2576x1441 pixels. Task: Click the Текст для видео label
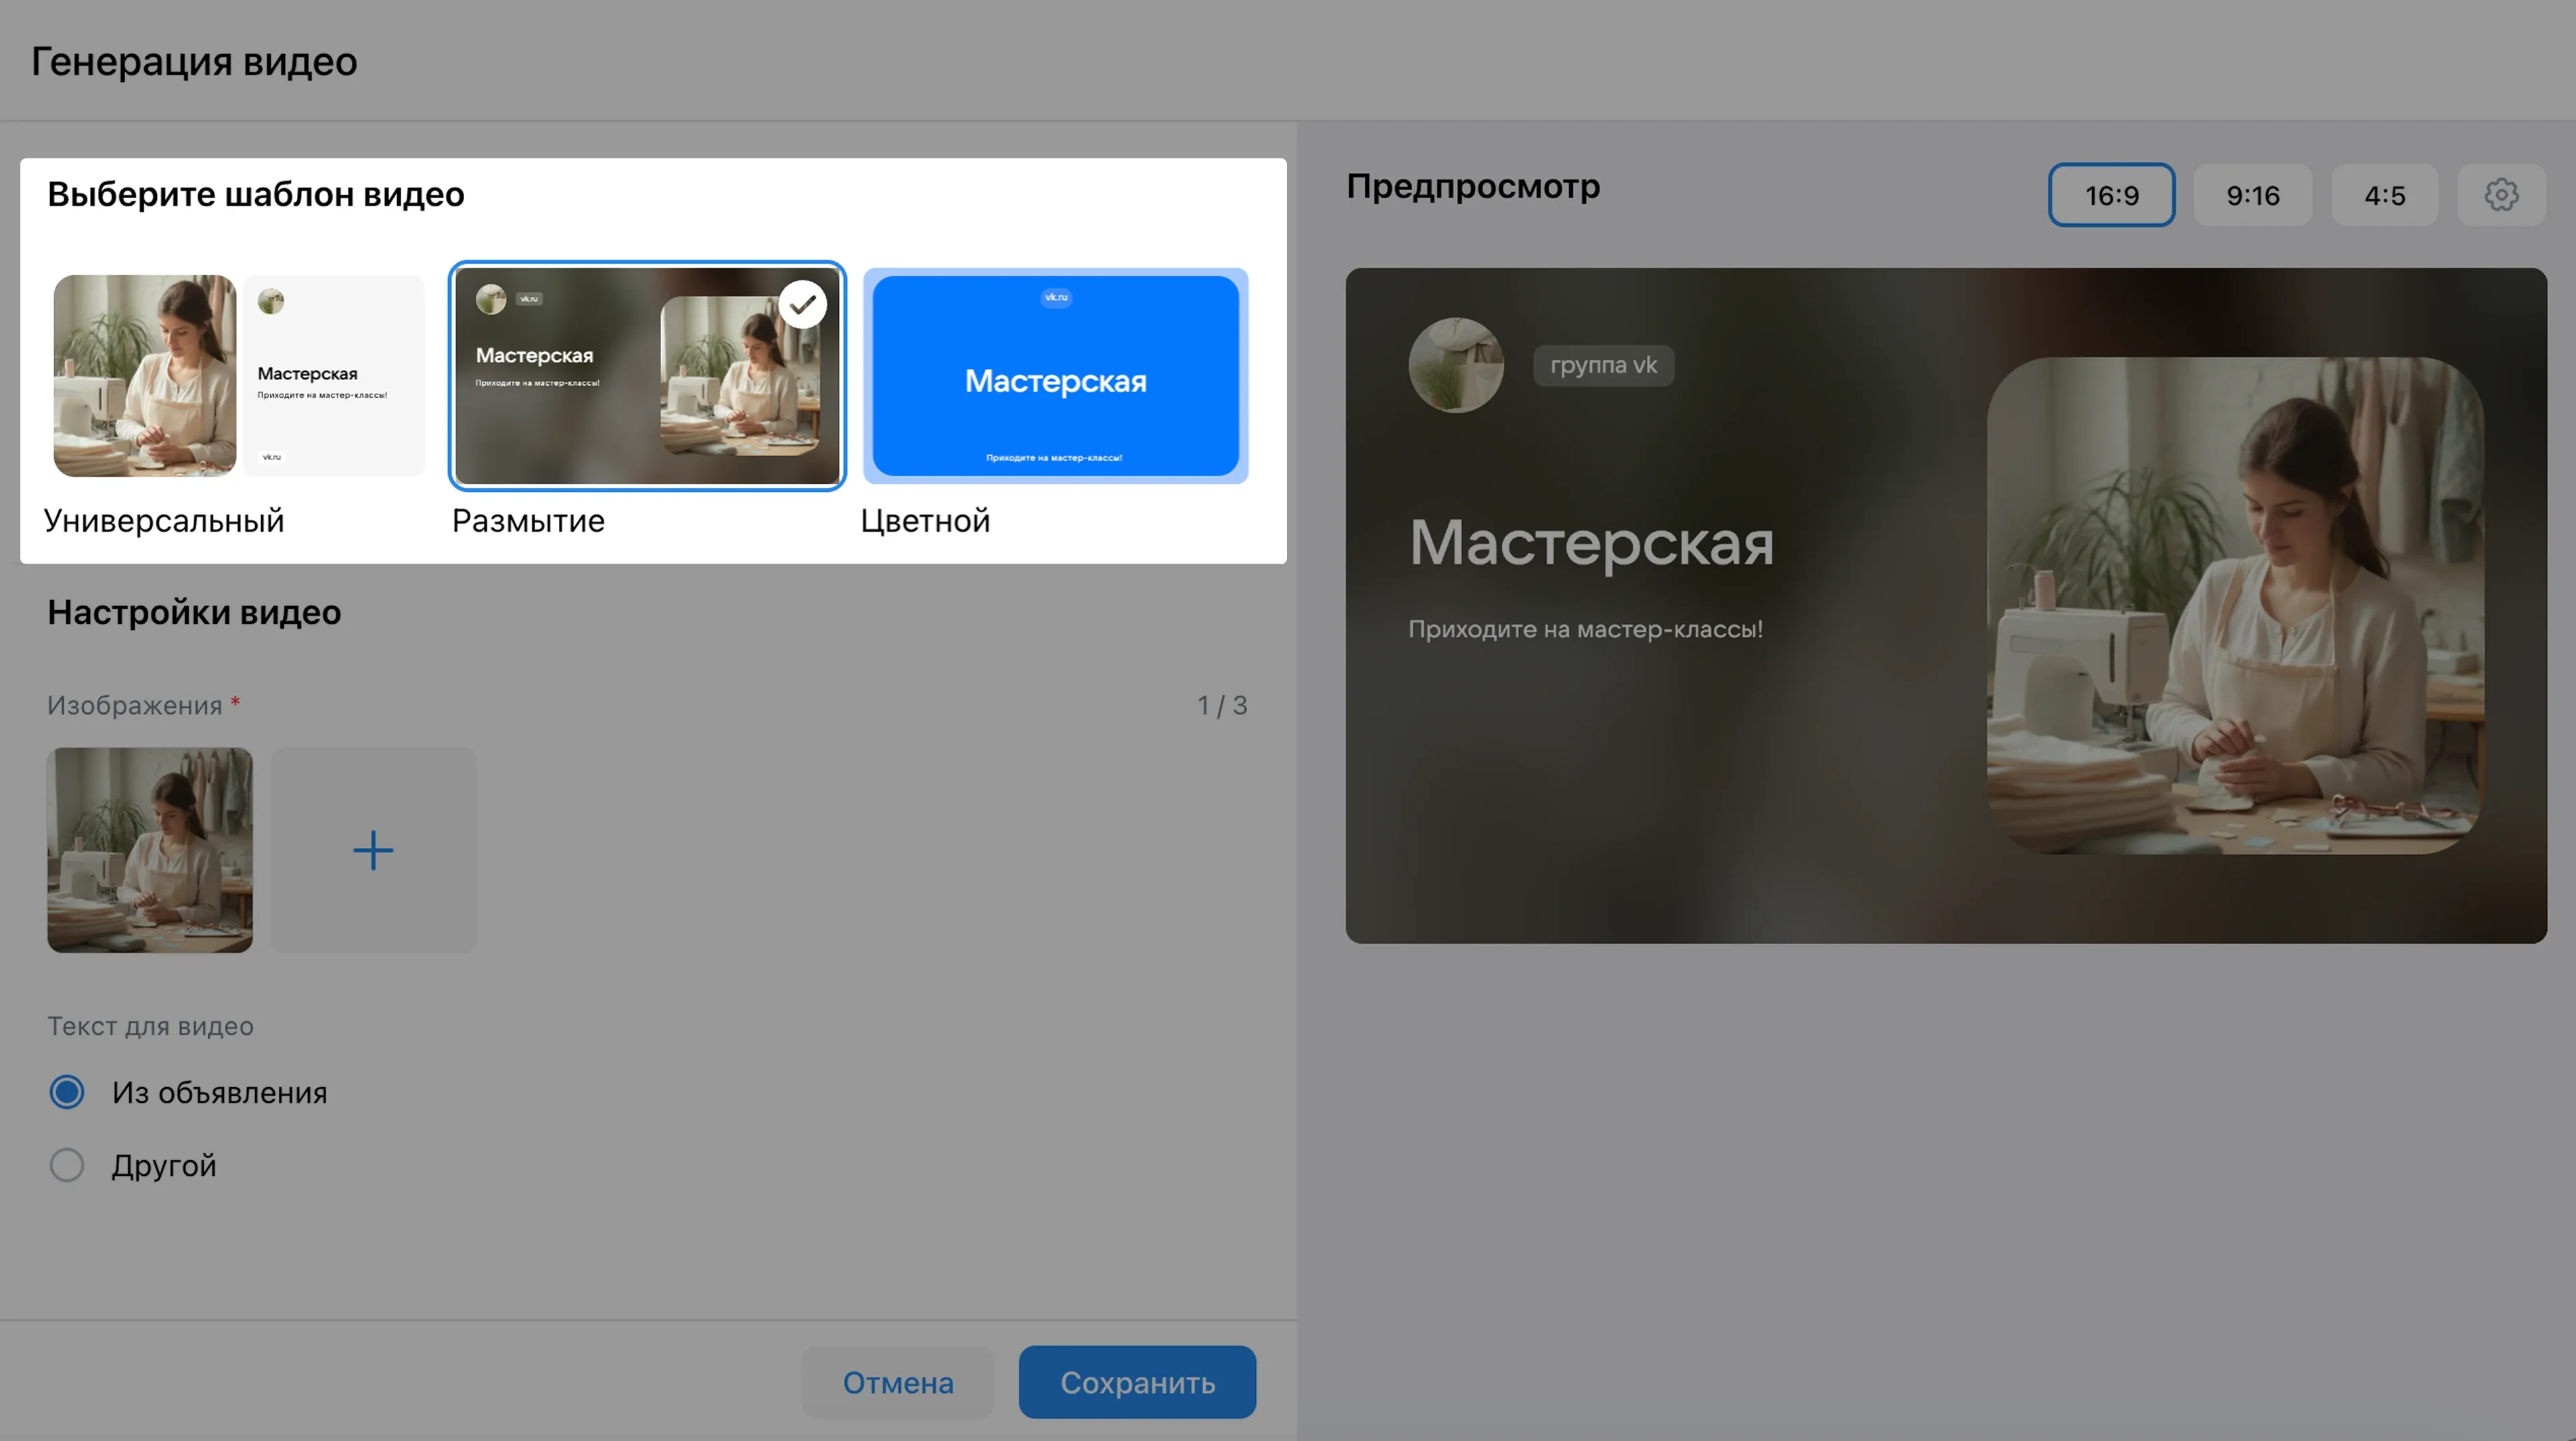(150, 1026)
